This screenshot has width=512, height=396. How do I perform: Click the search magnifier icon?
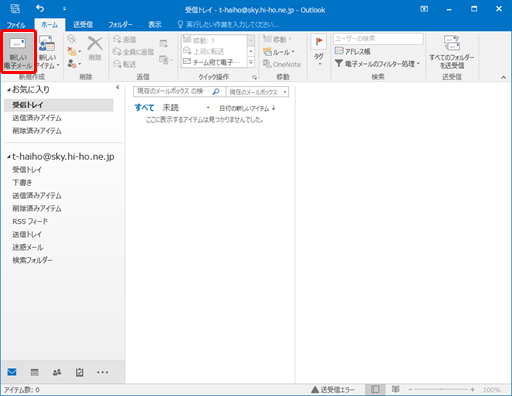(x=216, y=91)
